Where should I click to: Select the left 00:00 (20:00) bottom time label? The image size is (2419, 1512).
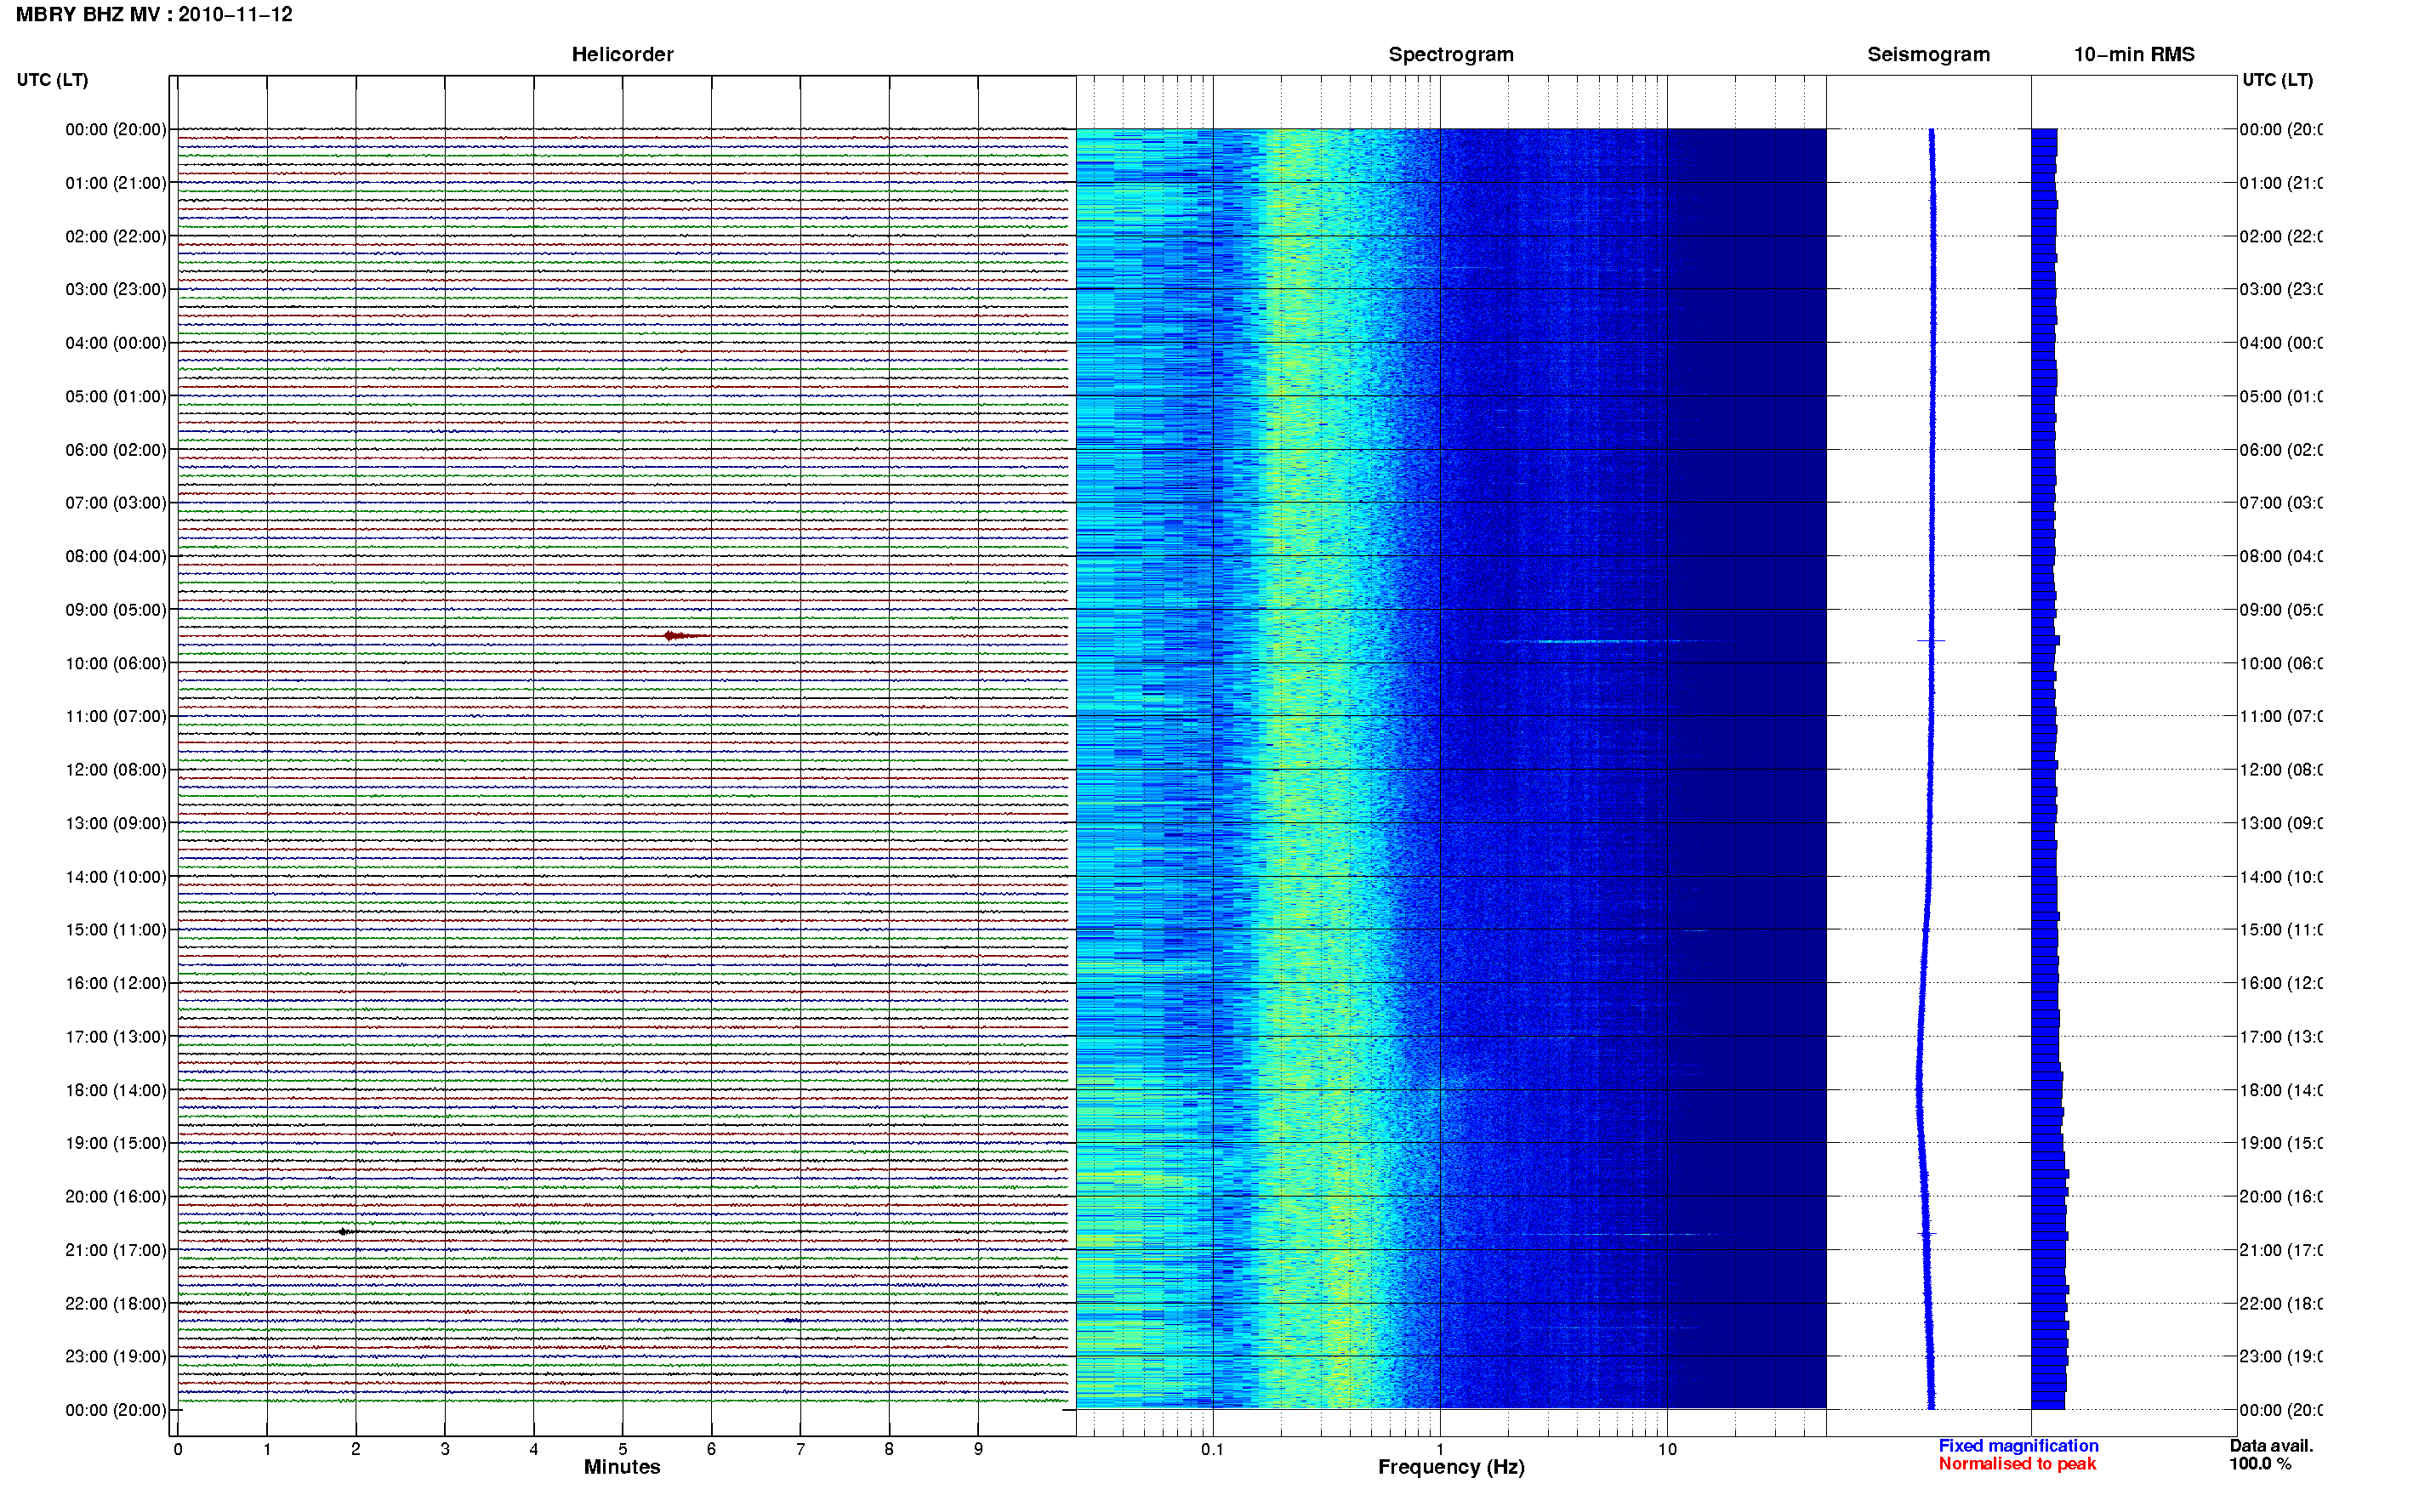pos(116,1411)
